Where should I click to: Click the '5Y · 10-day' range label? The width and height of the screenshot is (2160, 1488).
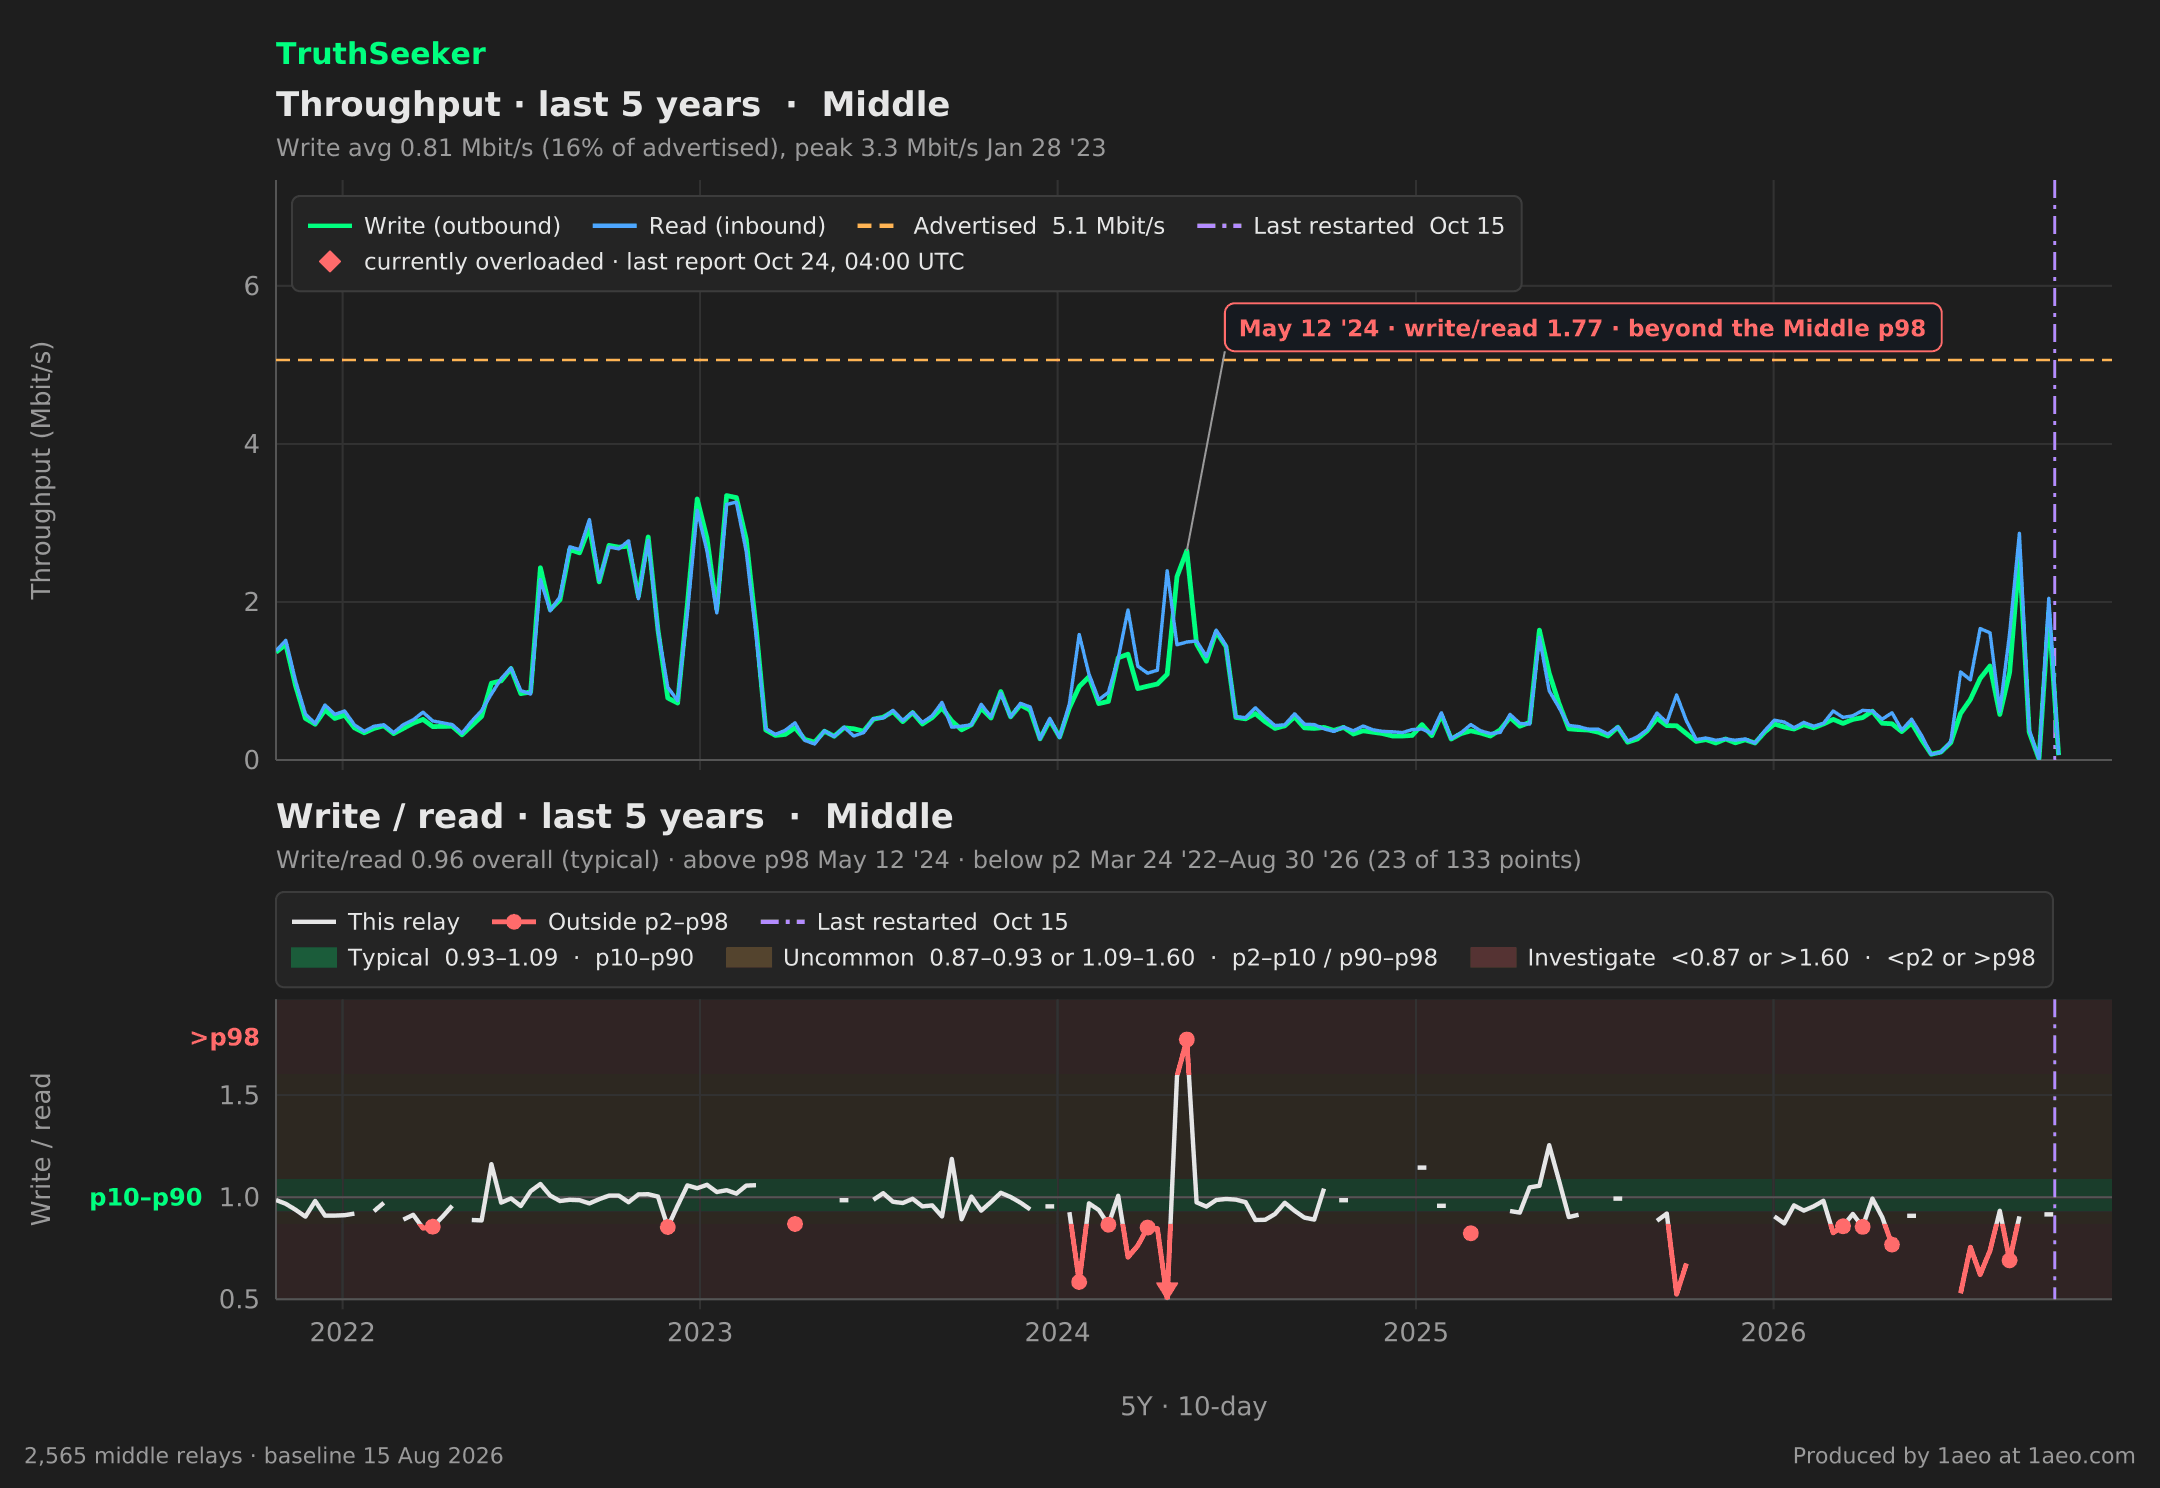coord(1194,1407)
